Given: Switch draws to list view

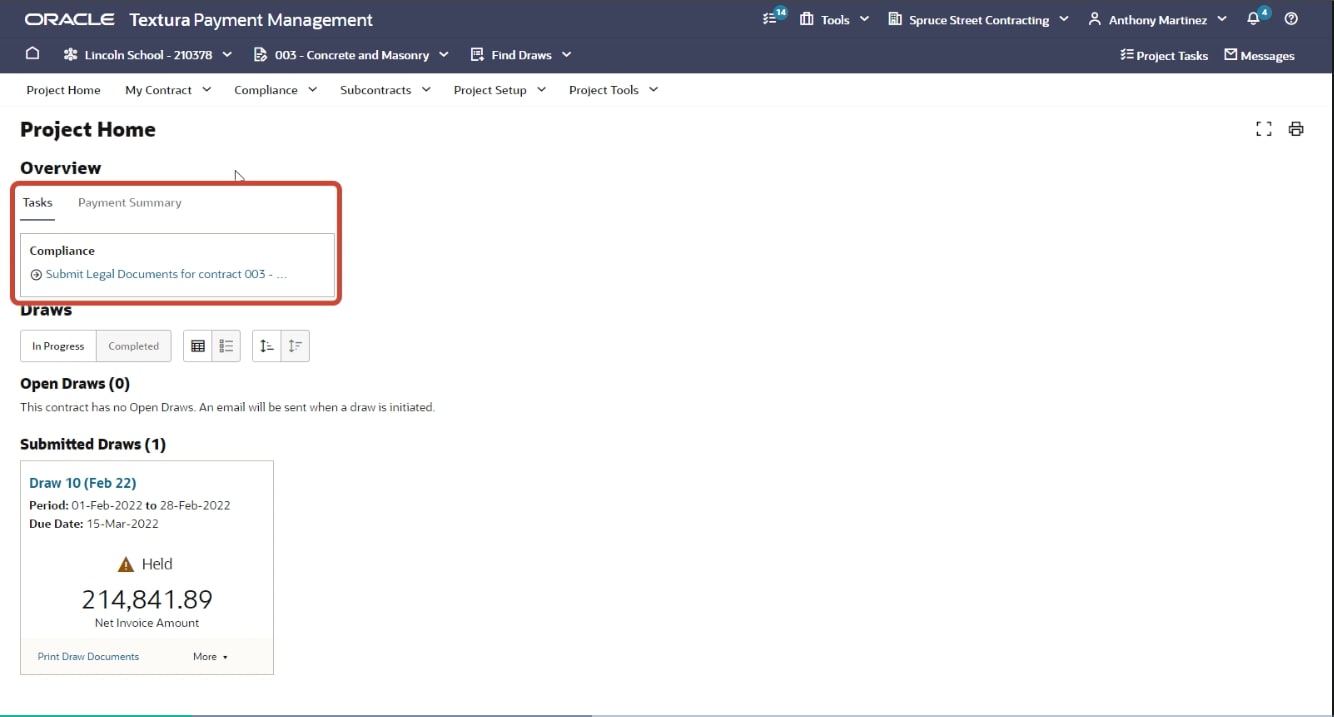Looking at the screenshot, I should coord(226,346).
